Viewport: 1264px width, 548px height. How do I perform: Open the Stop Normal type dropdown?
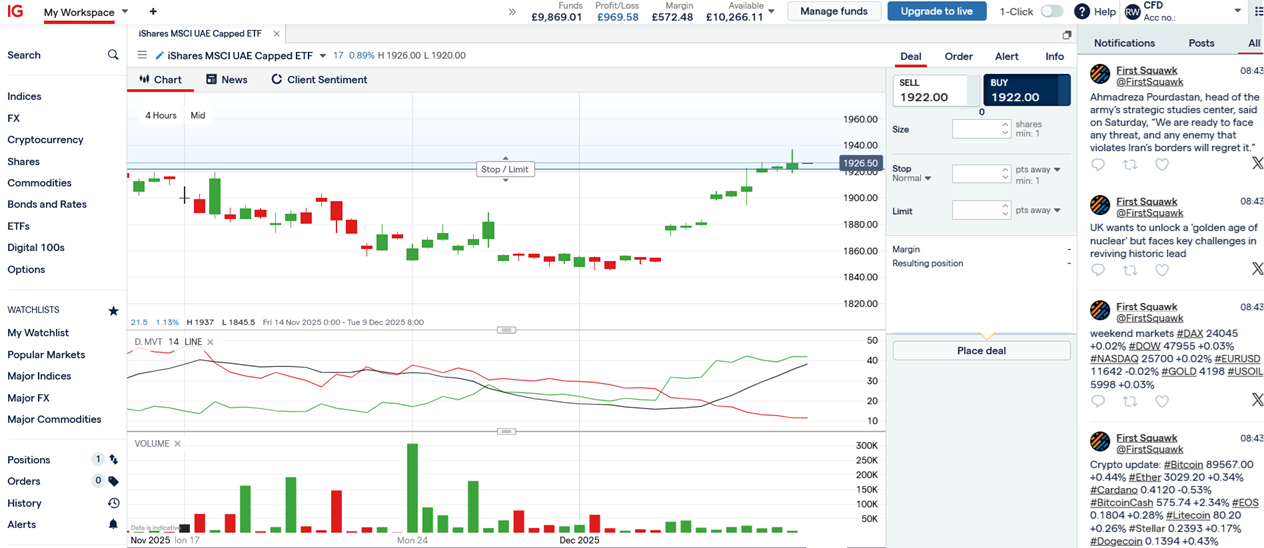[912, 178]
